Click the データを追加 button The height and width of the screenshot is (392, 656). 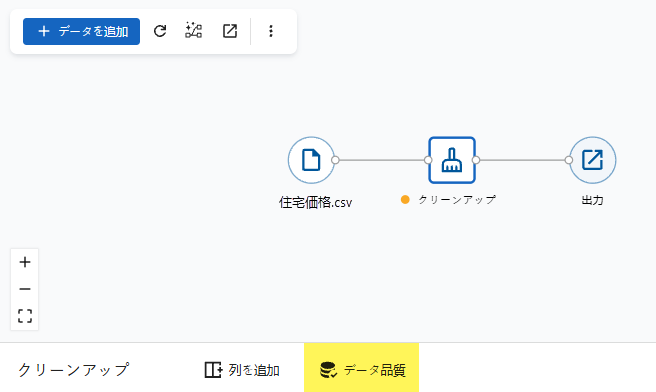[81, 31]
